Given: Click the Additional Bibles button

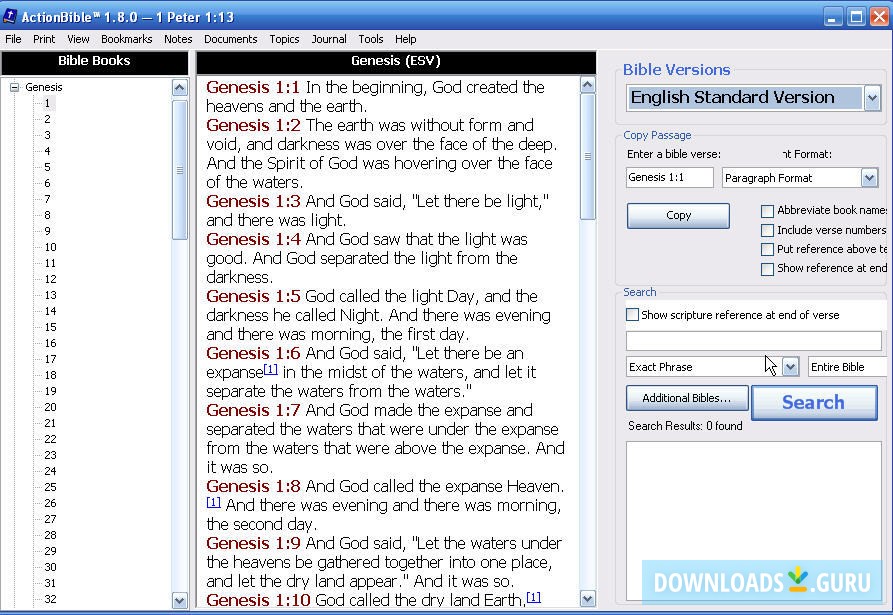Looking at the screenshot, I should pyautogui.click(x=687, y=398).
